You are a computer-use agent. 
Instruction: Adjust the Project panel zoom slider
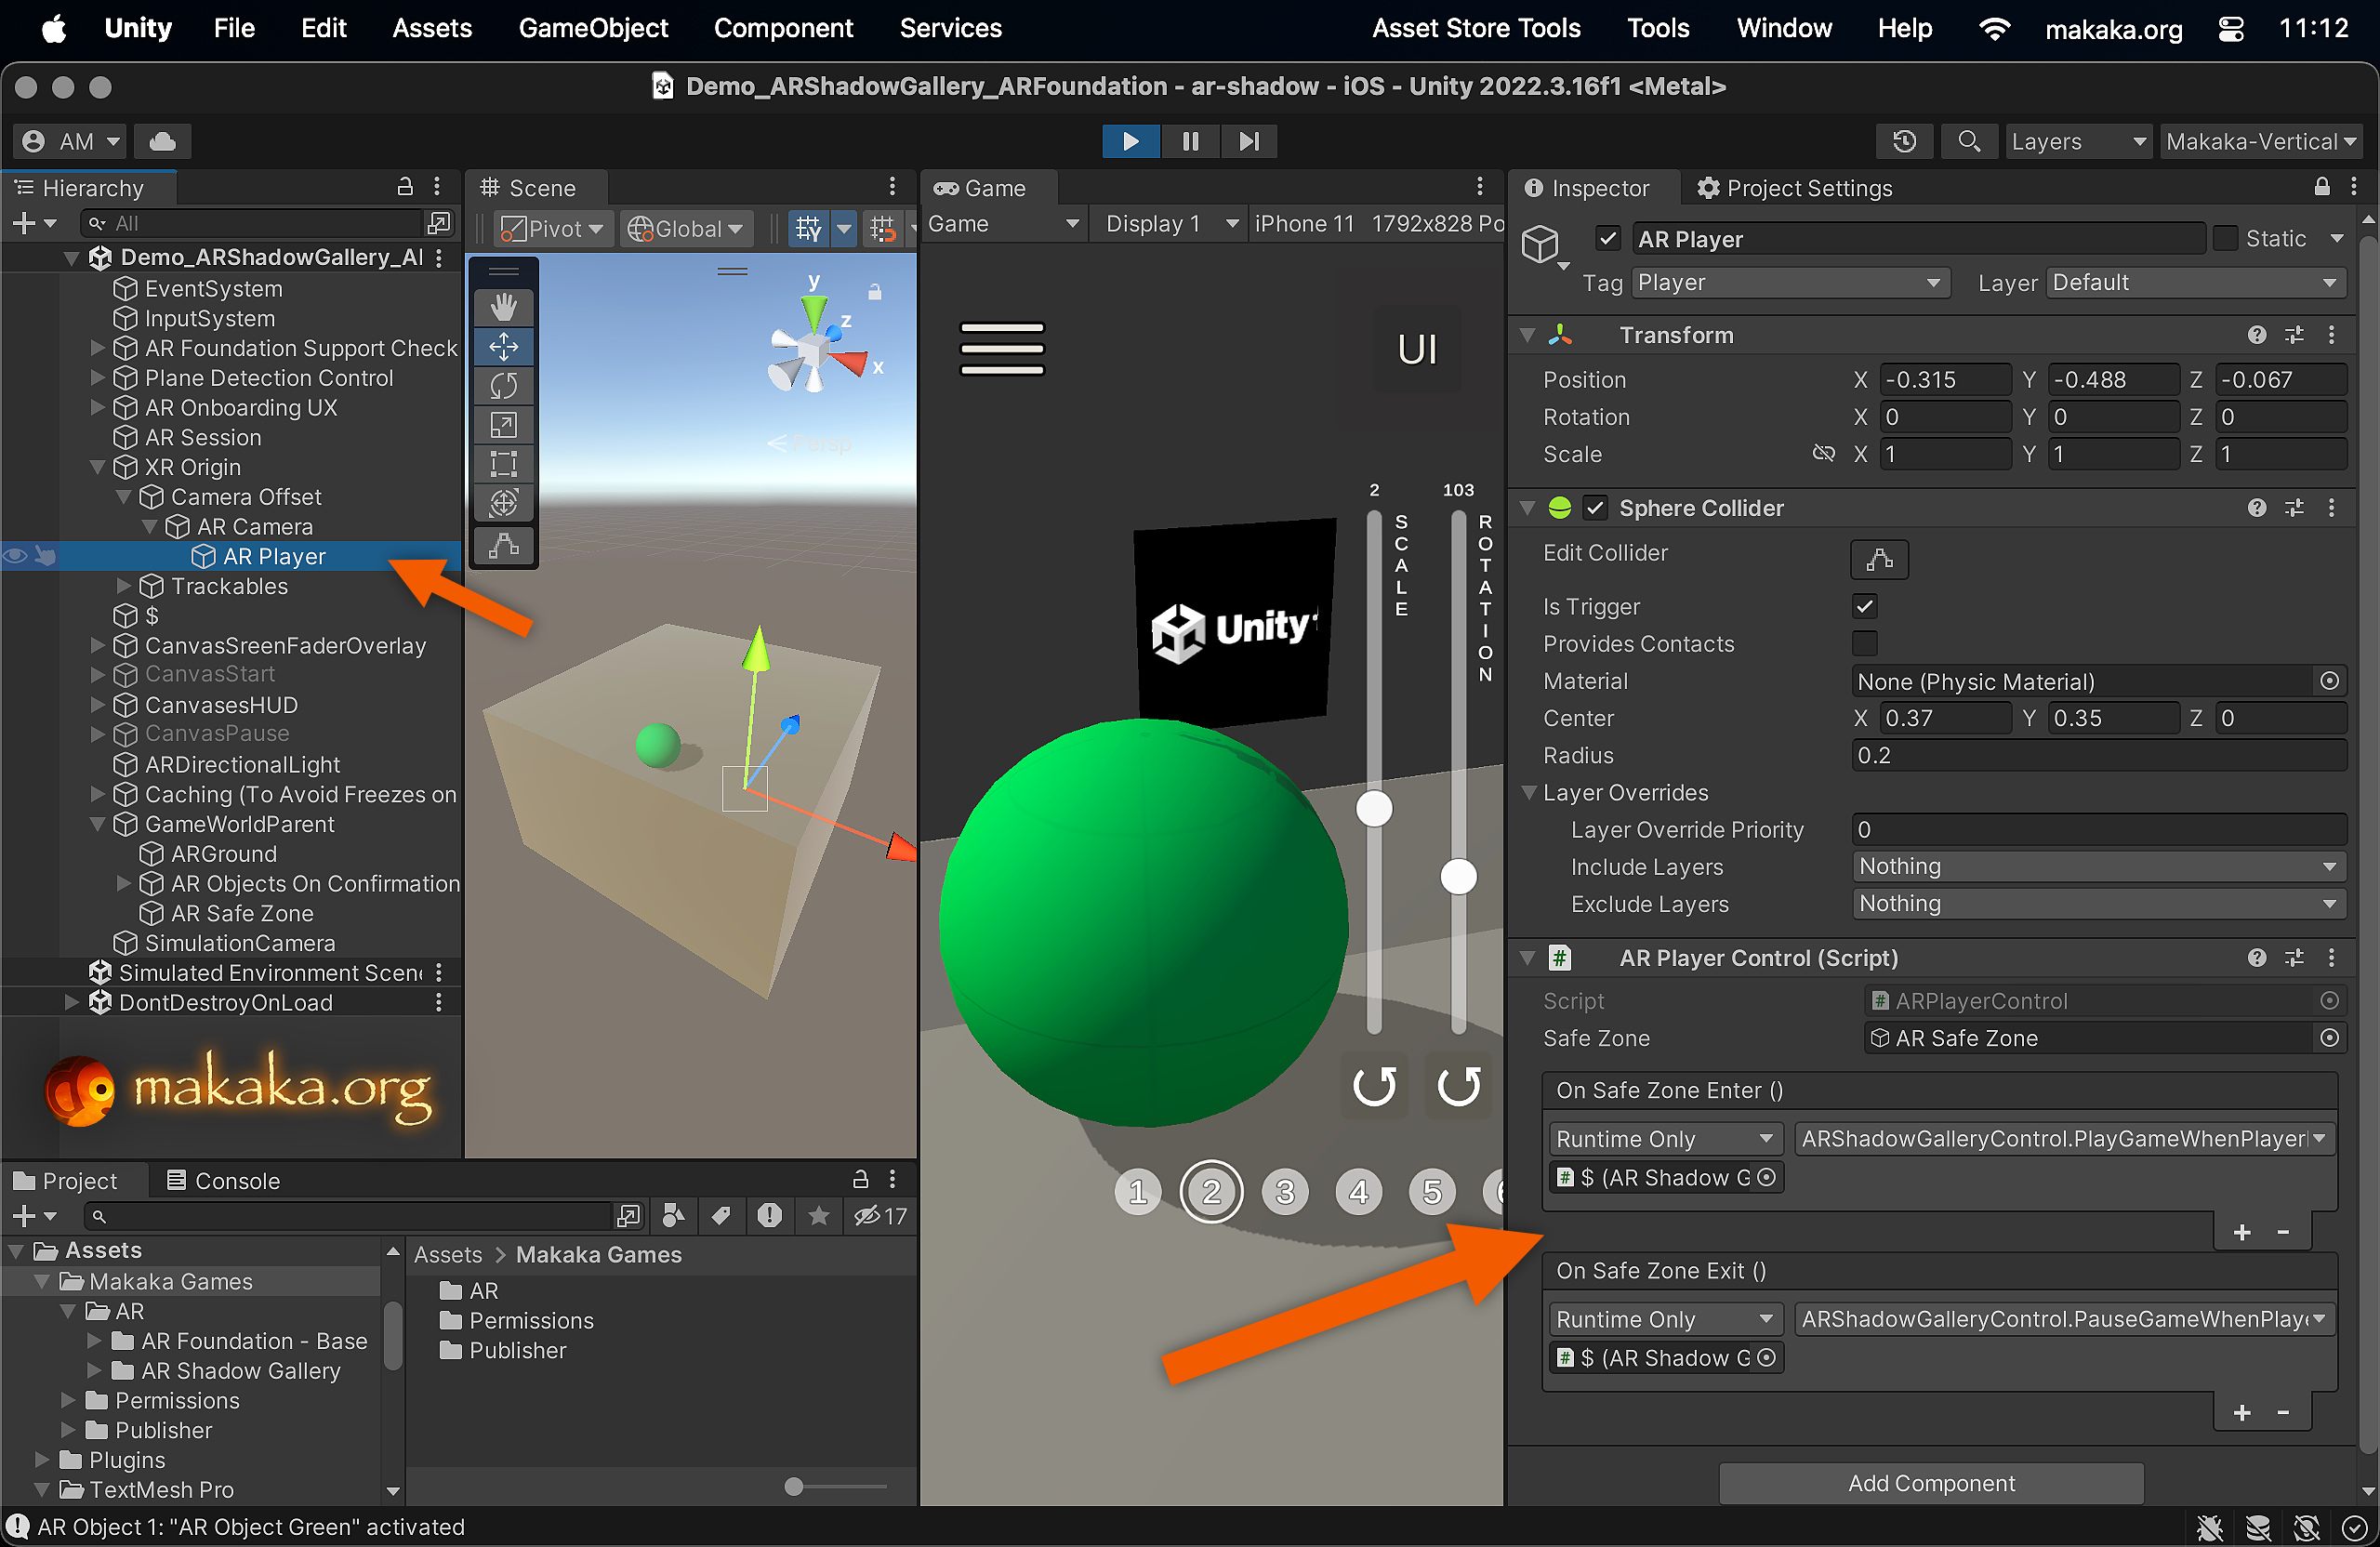coord(793,1487)
